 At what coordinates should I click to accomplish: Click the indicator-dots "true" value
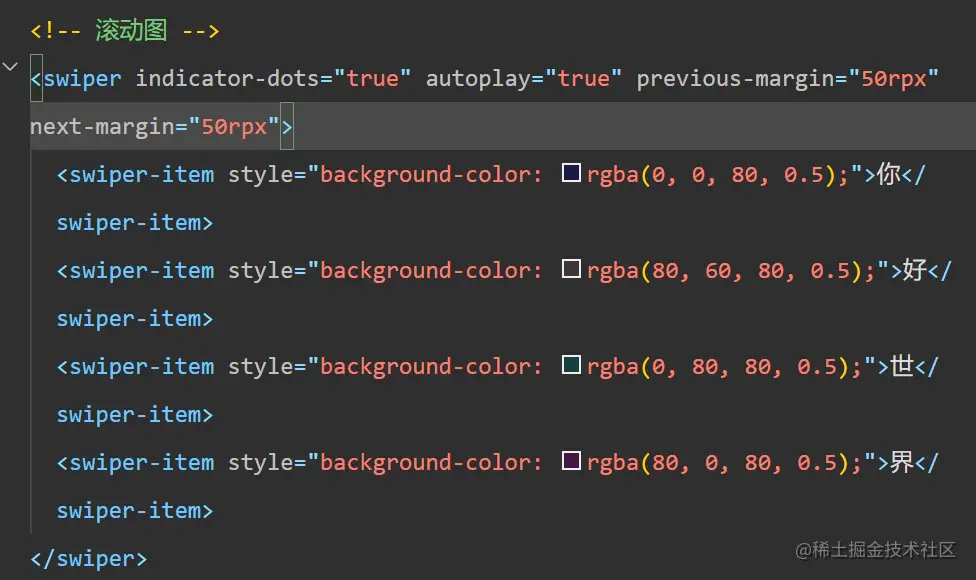tap(372, 78)
